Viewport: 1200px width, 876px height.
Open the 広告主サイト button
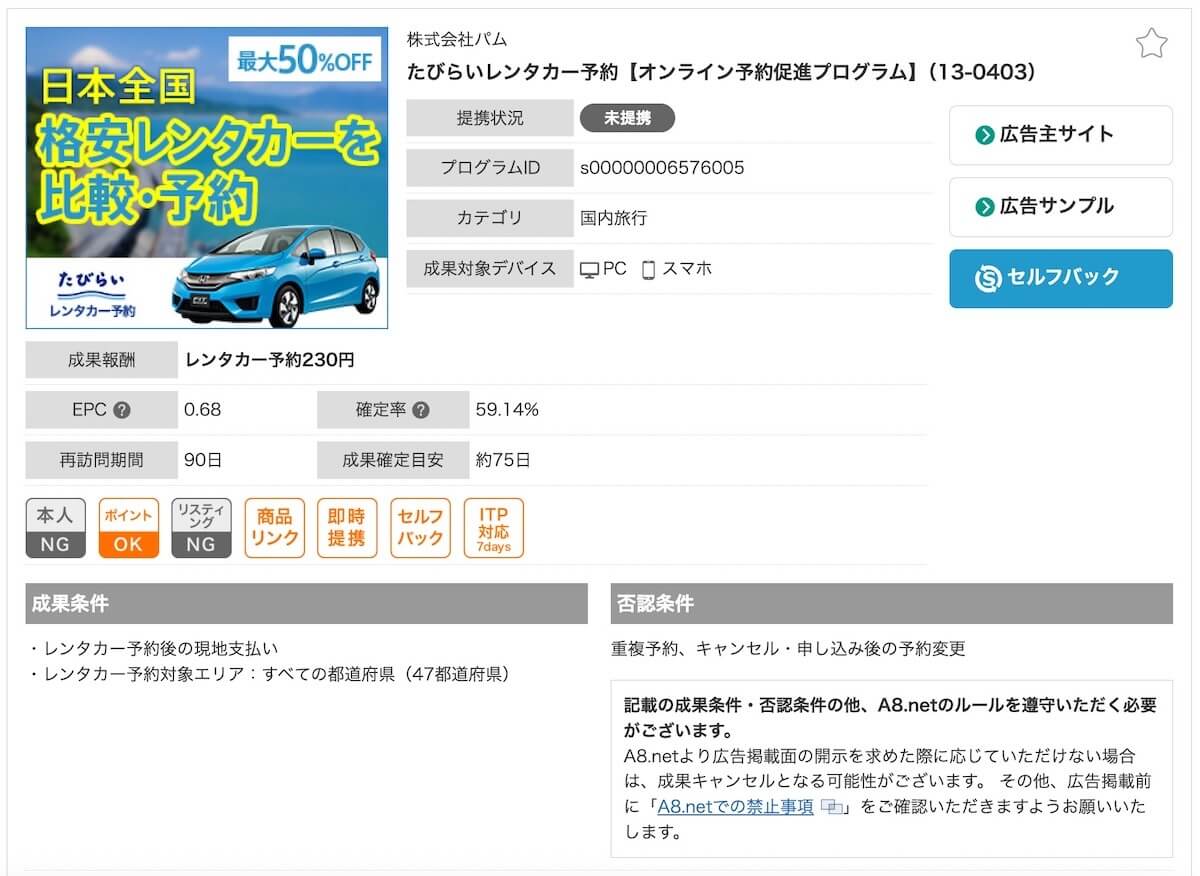click(x=1060, y=135)
